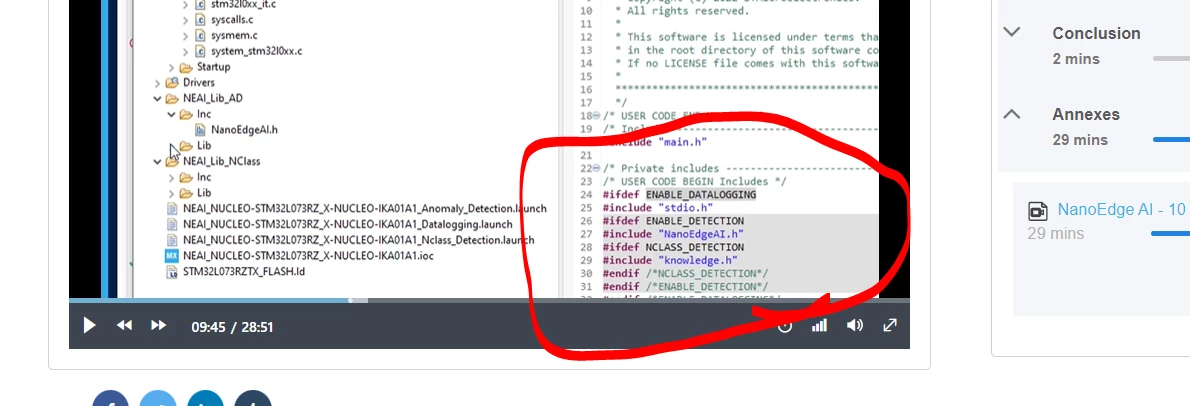Expand the Conclusion section chevron
The image size is (1190, 406).
pyautogui.click(x=1012, y=33)
